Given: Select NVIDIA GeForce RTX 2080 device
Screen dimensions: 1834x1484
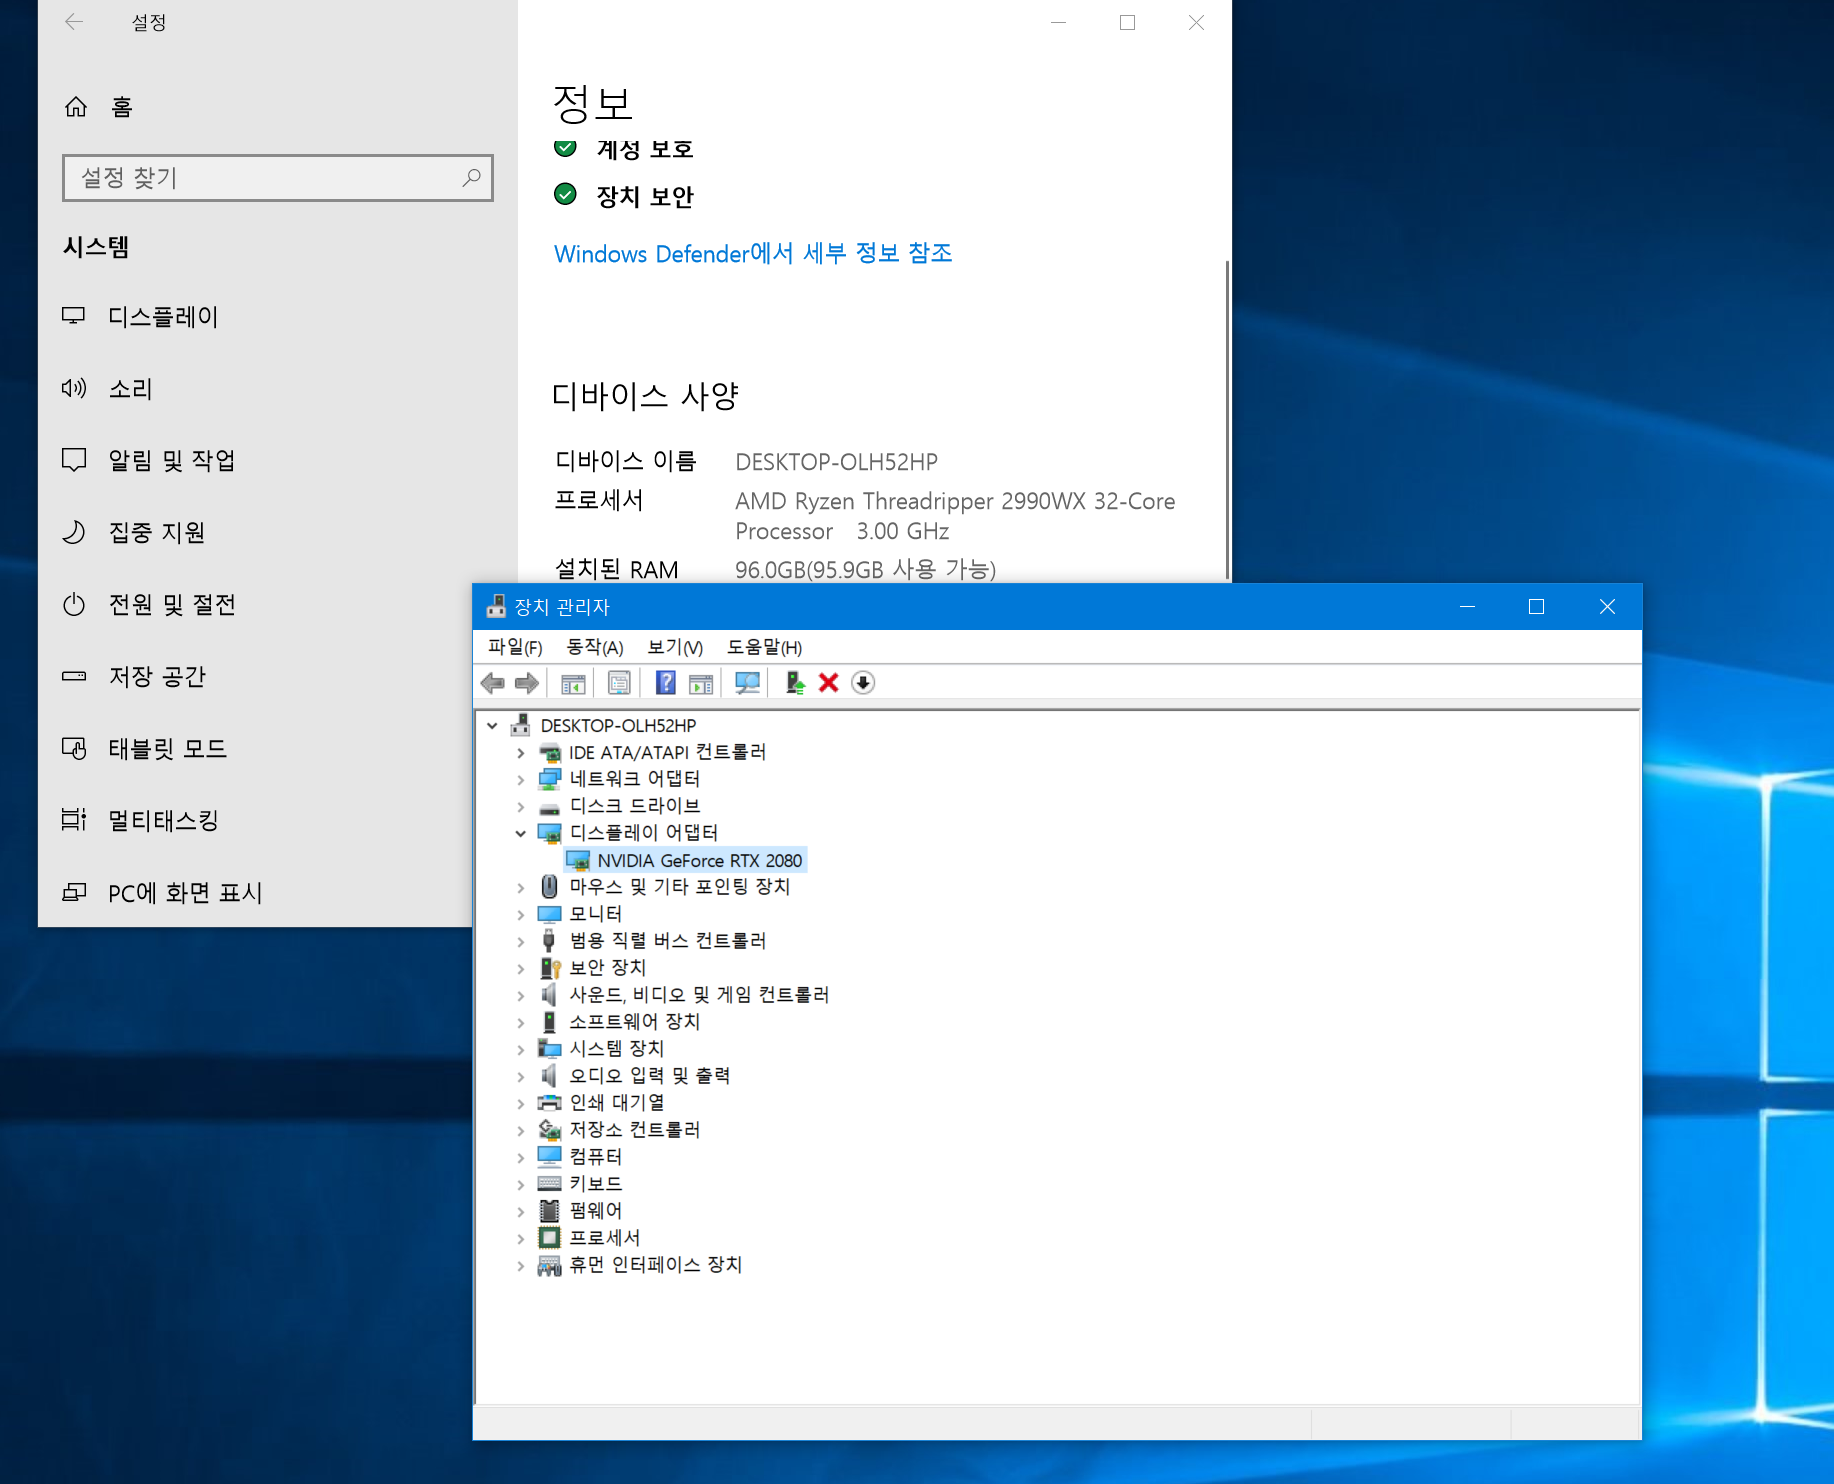Looking at the screenshot, I should 698,860.
